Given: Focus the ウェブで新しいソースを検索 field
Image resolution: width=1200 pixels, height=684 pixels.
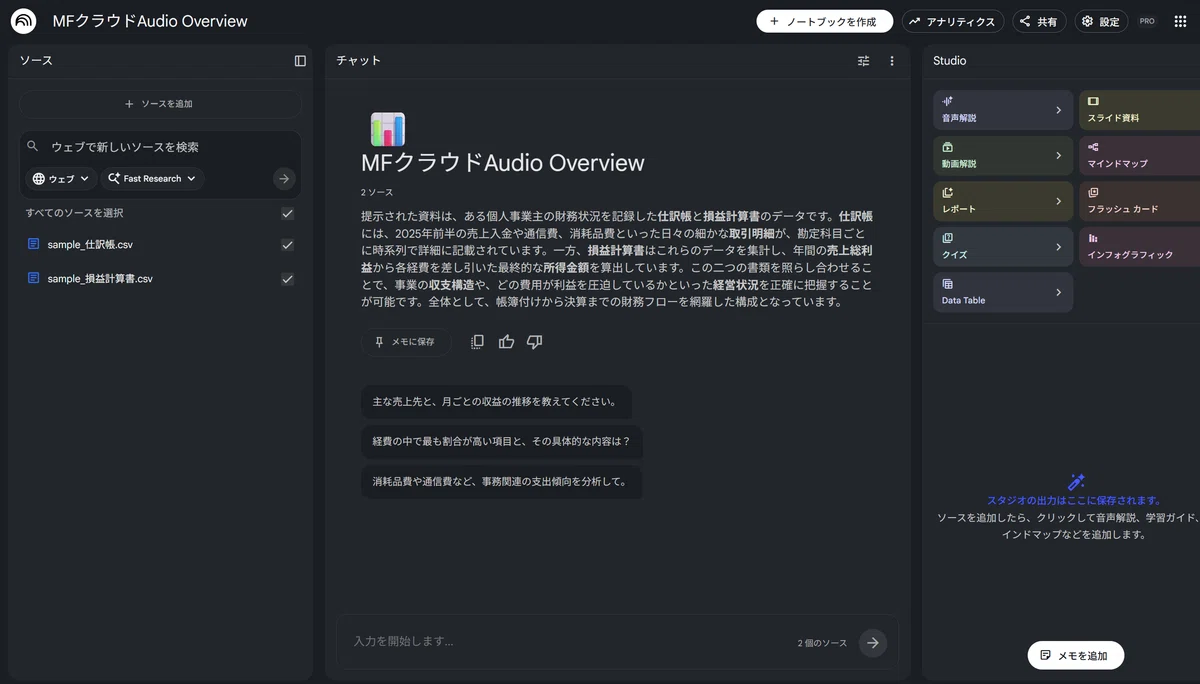Looking at the screenshot, I should pyautogui.click(x=160, y=147).
